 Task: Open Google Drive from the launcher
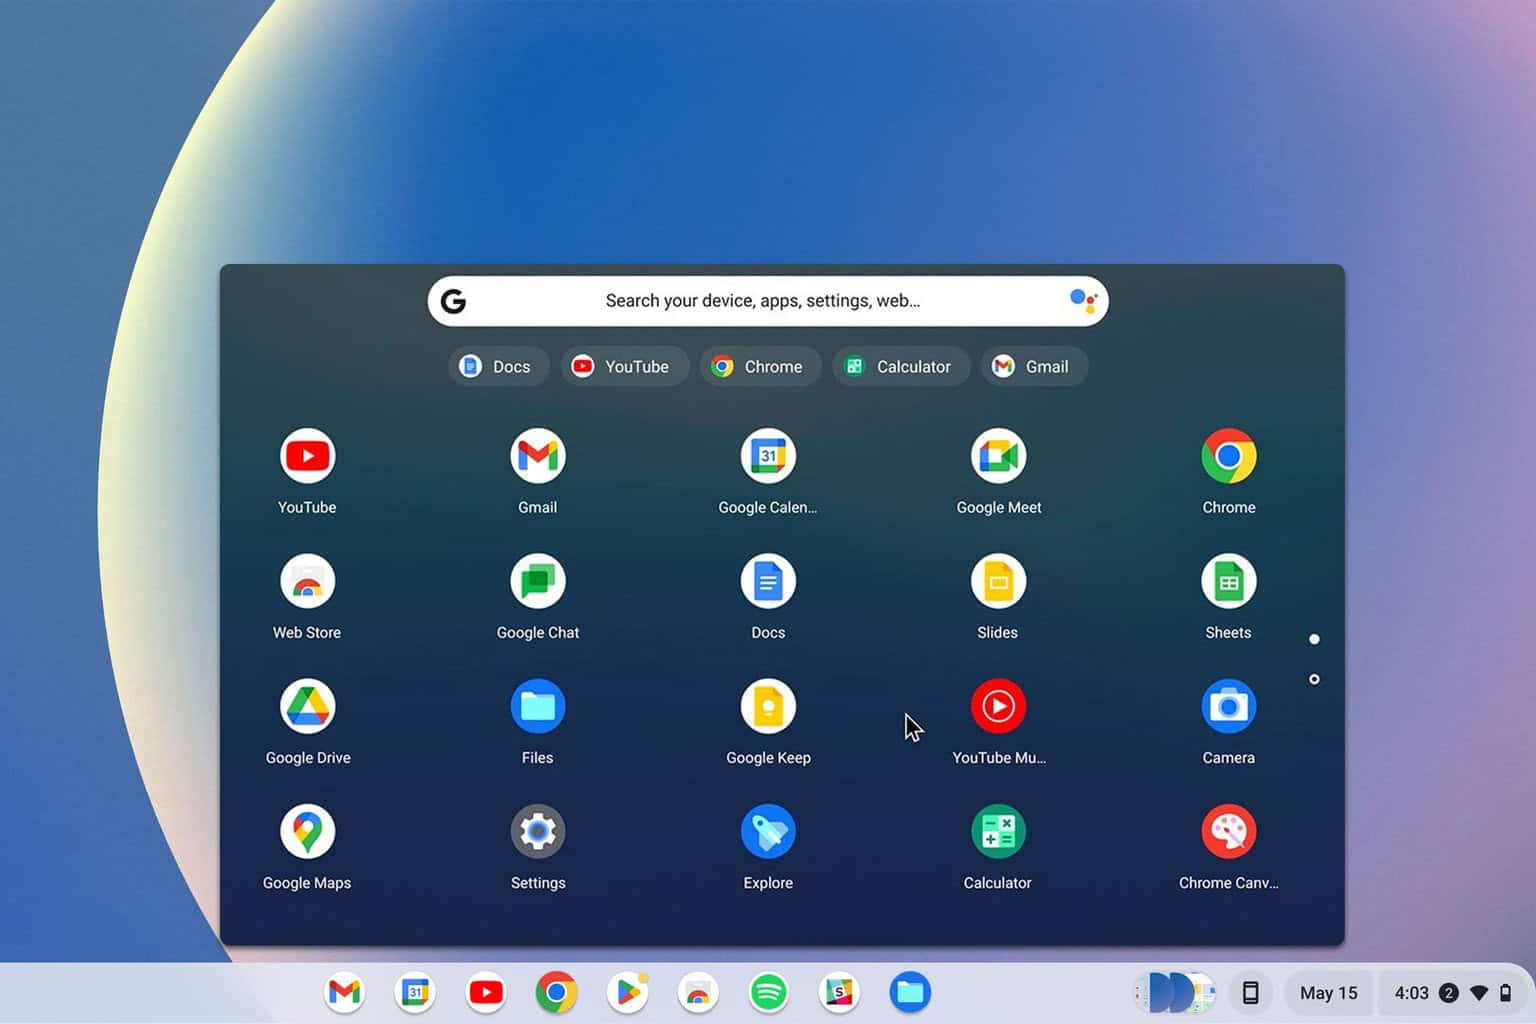click(x=307, y=706)
